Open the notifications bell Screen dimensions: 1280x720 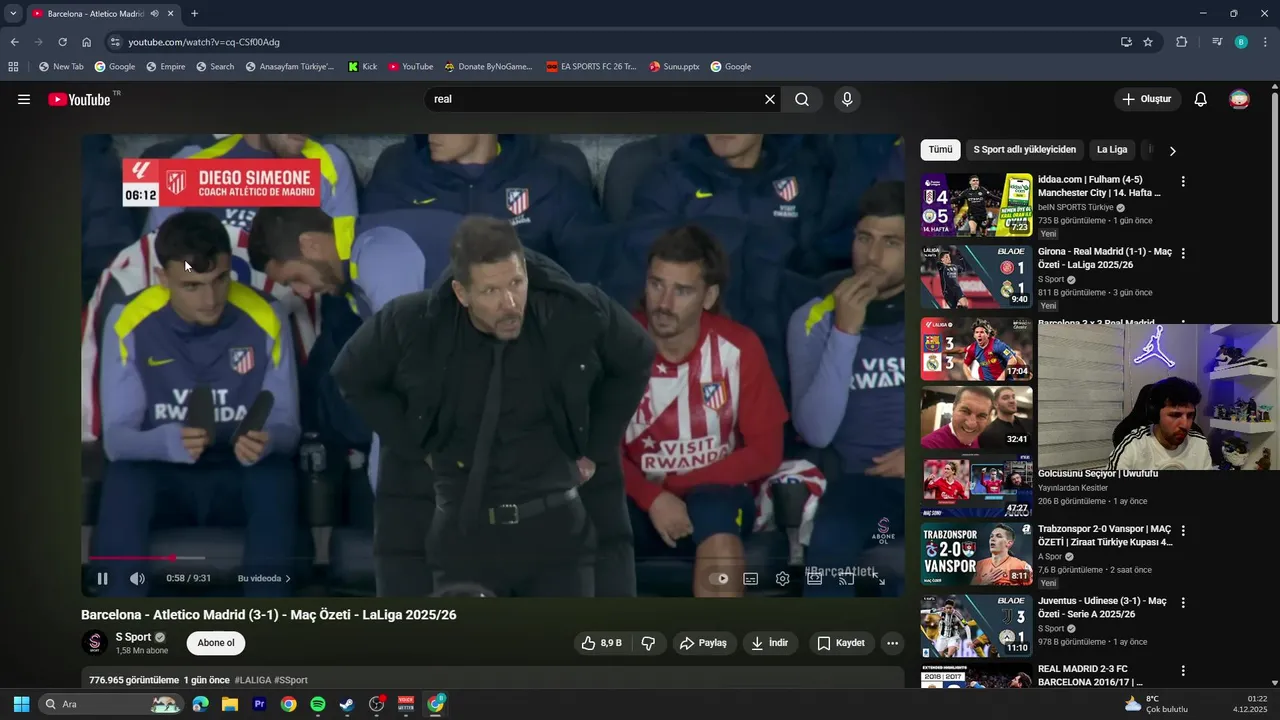tap(1201, 99)
